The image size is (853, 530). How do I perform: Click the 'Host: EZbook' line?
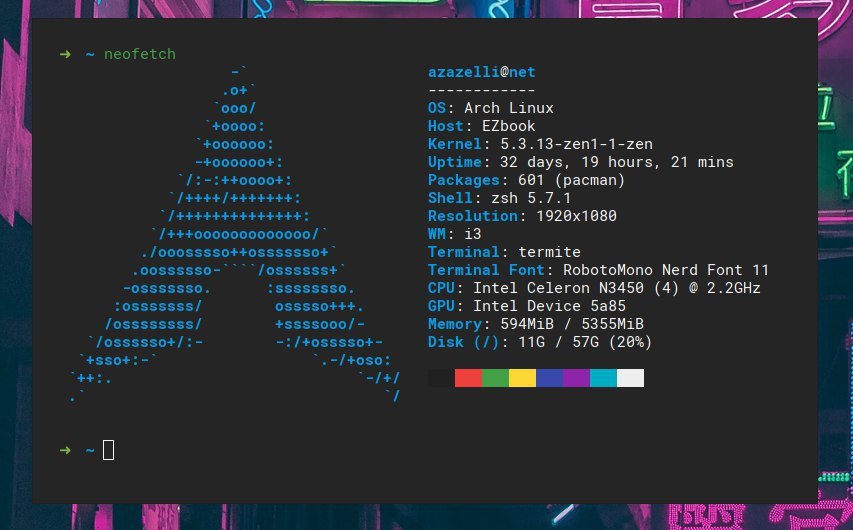click(481, 126)
